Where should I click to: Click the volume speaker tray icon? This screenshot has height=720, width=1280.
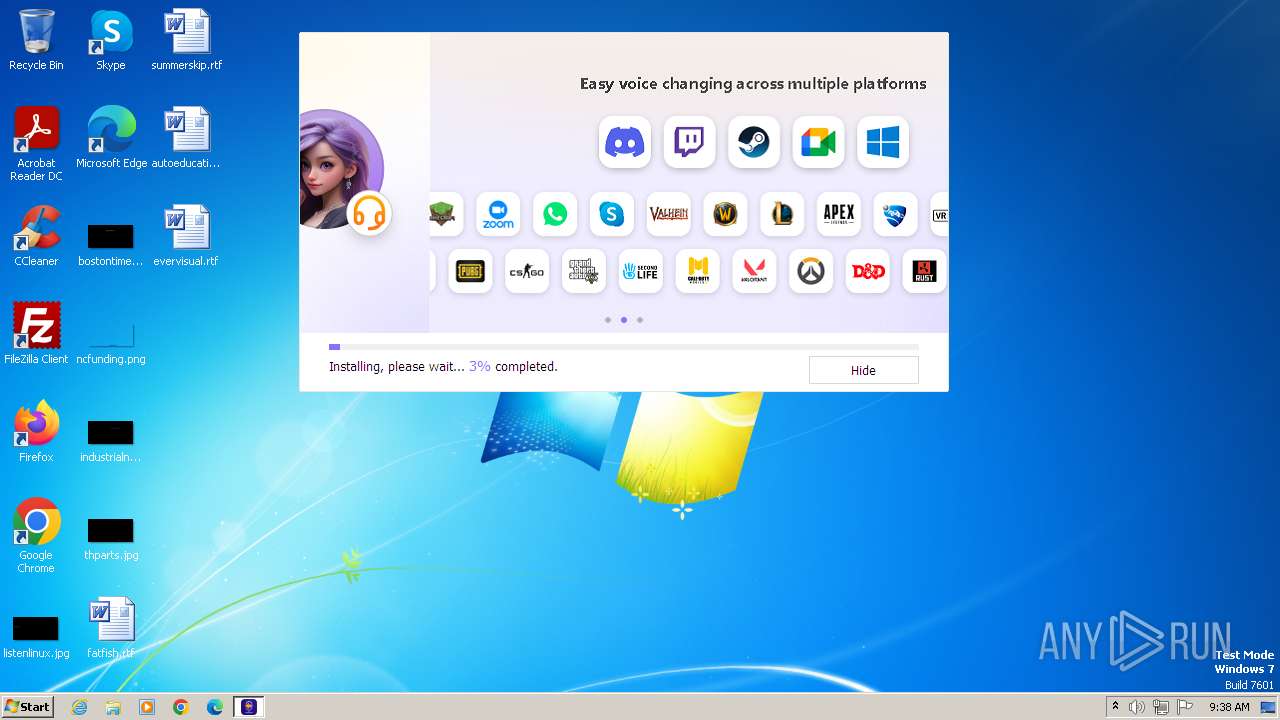1137,707
